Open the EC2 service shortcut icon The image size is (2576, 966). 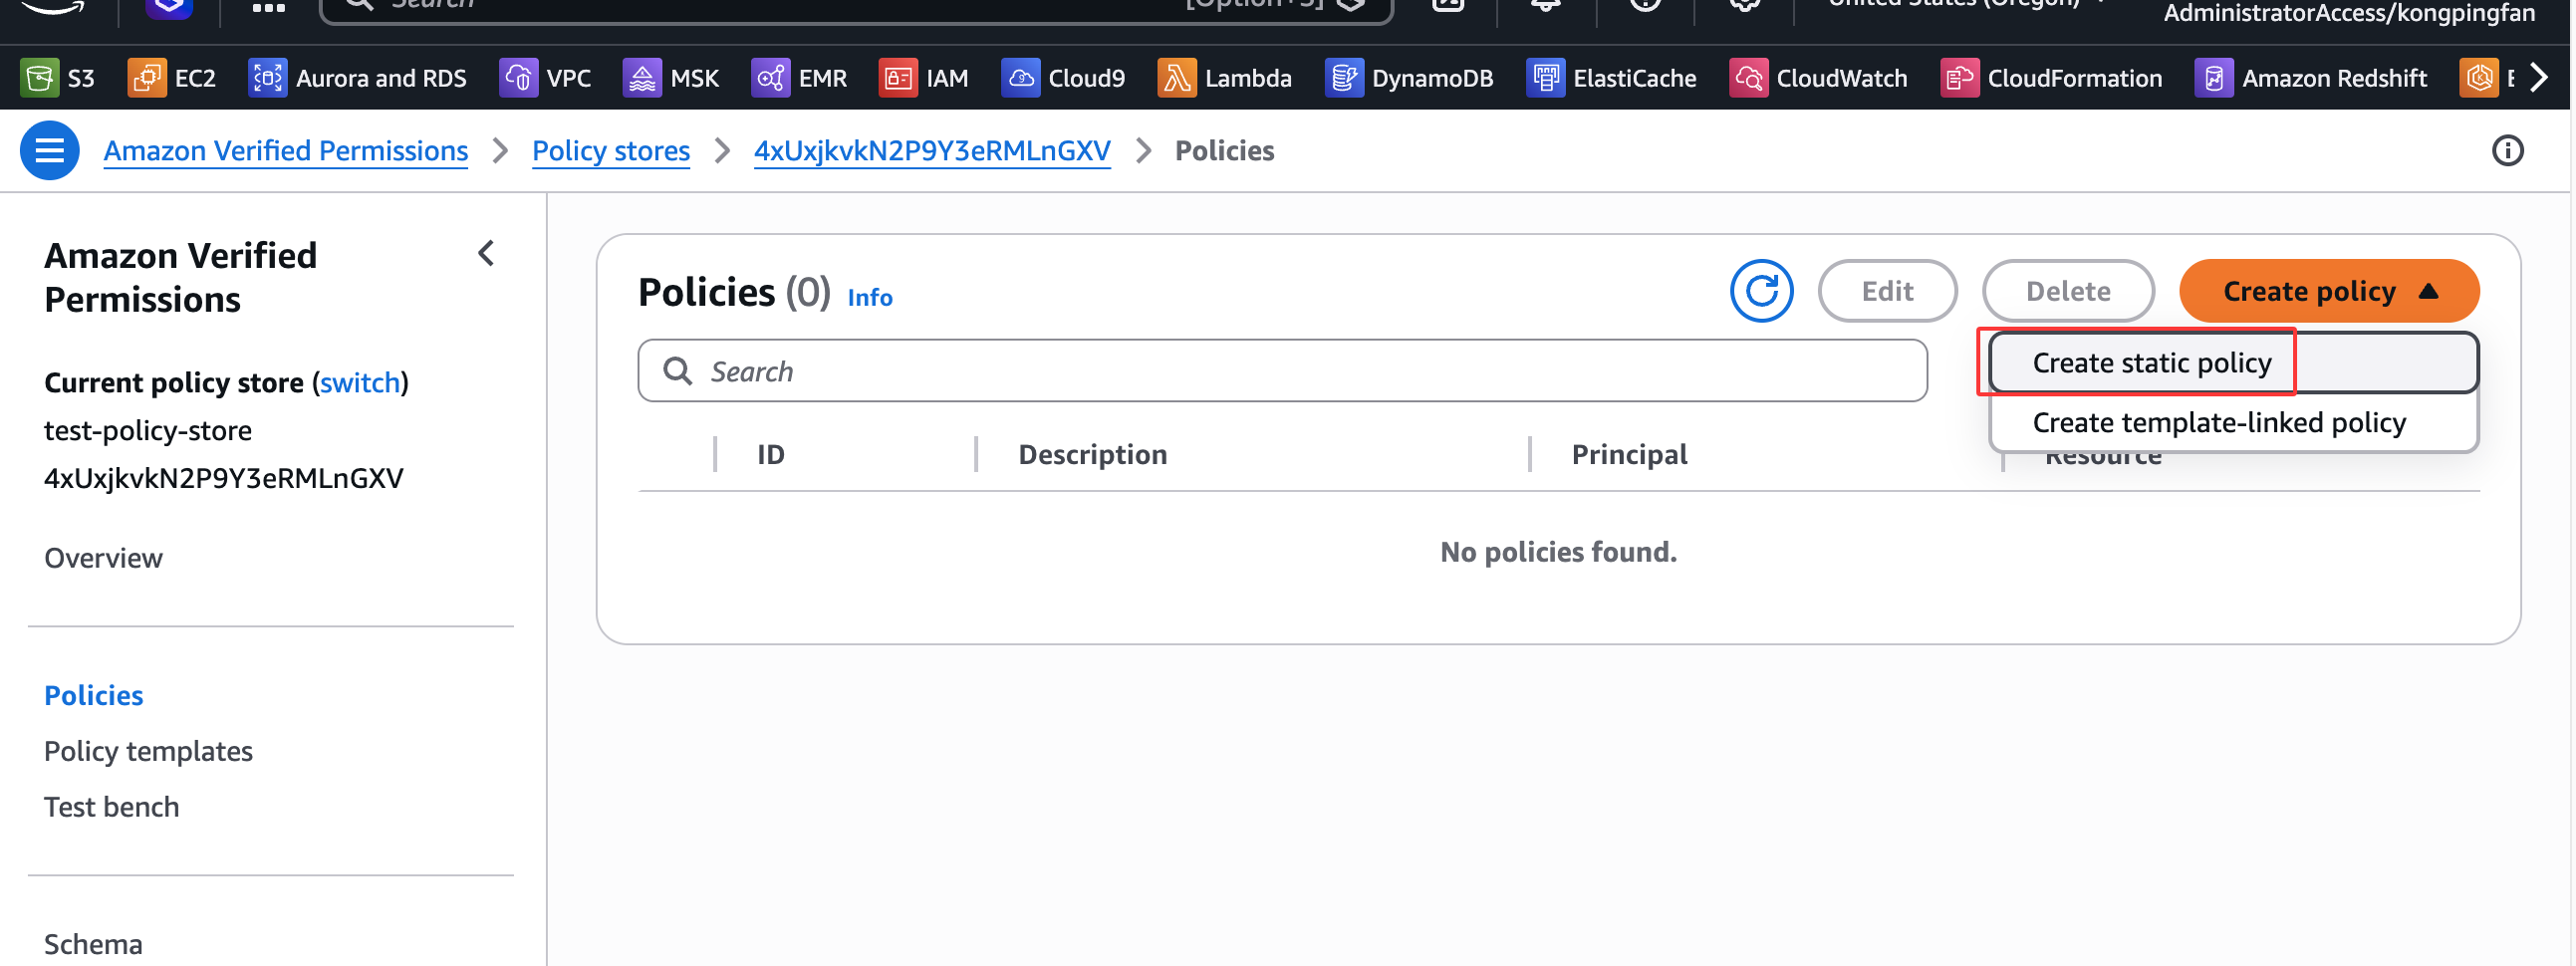point(147,78)
